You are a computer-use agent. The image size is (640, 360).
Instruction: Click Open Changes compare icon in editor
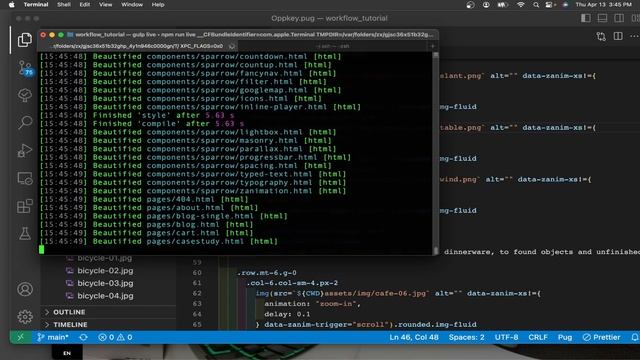601,36
